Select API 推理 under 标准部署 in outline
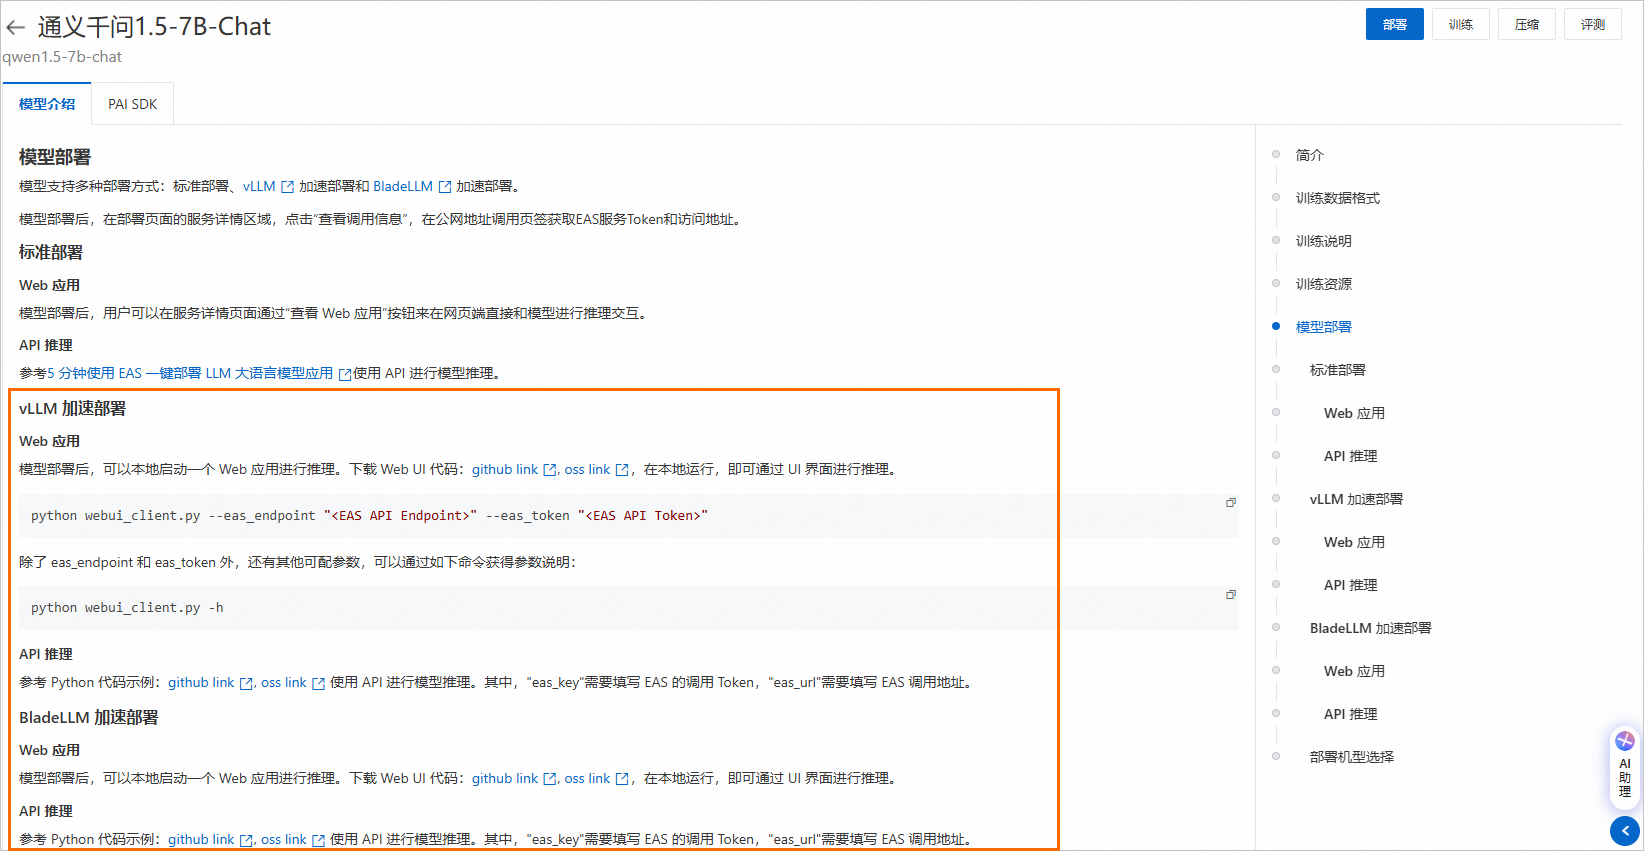This screenshot has height=851, width=1644. (x=1350, y=456)
